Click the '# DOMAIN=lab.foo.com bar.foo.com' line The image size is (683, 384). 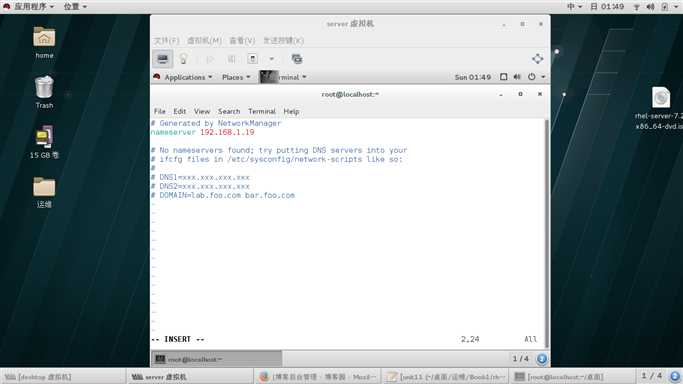(x=223, y=195)
